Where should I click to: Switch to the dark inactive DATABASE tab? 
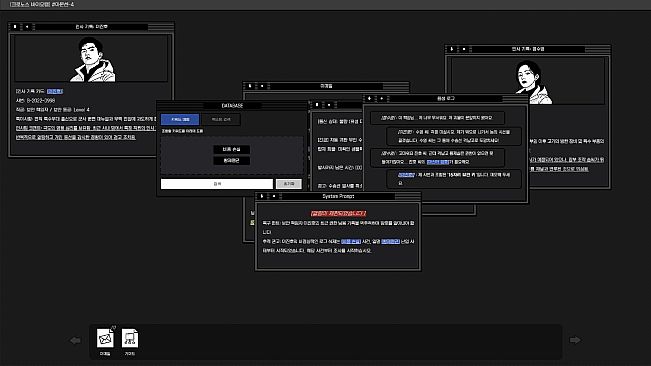(x=221, y=120)
